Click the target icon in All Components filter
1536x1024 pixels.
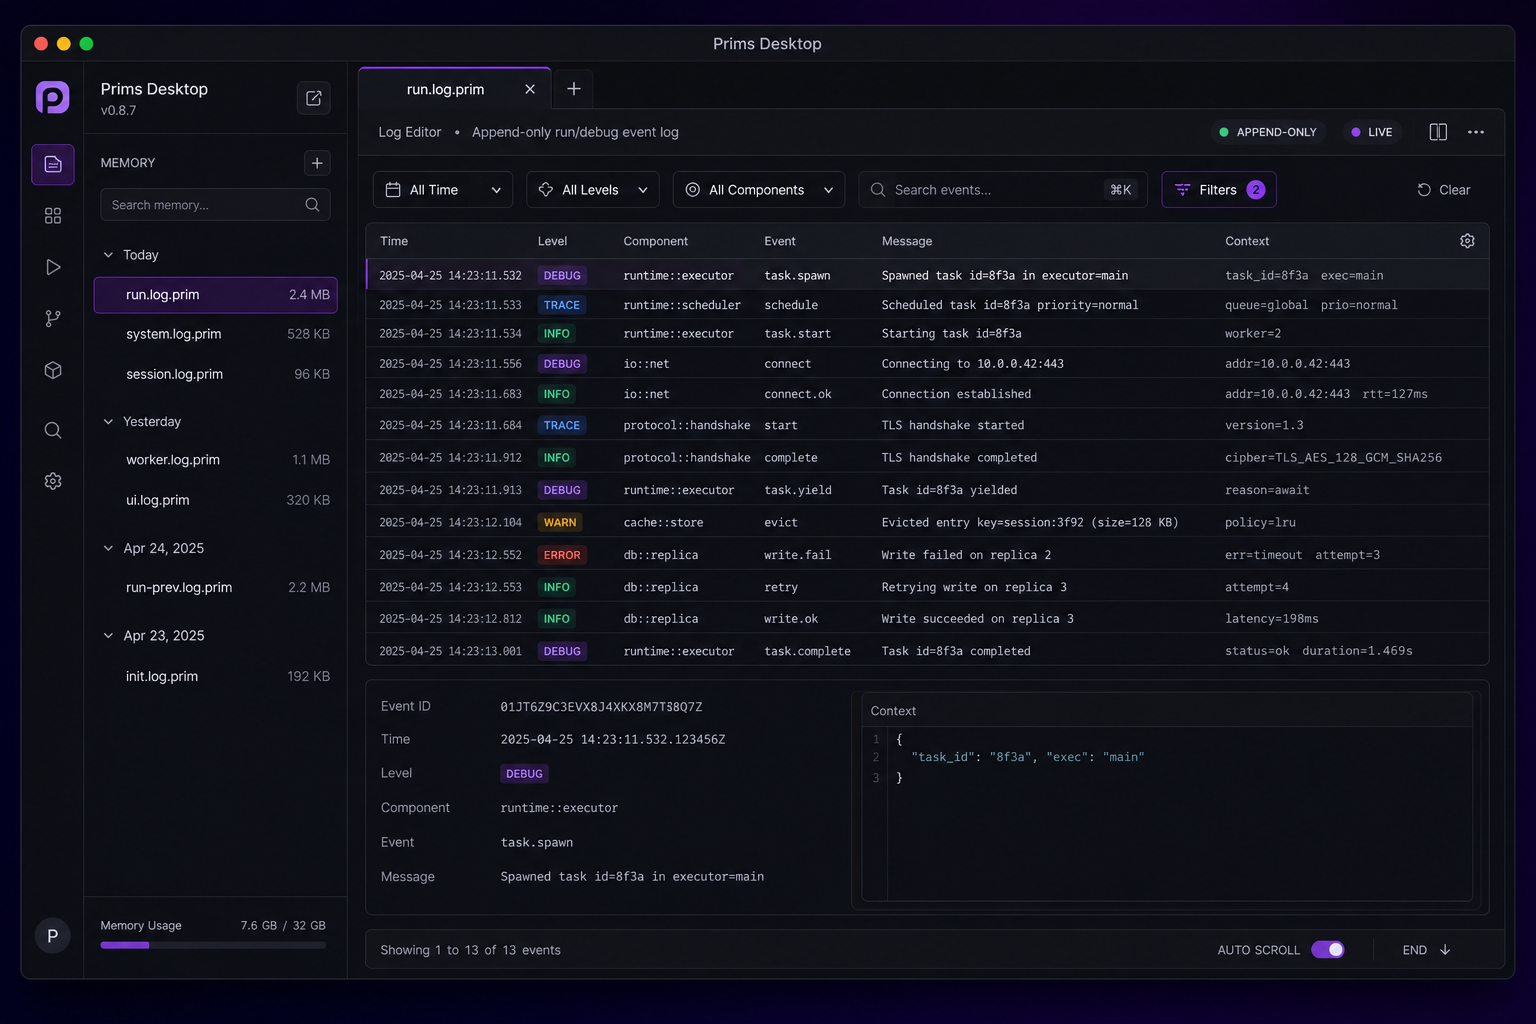tap(692, 190)
